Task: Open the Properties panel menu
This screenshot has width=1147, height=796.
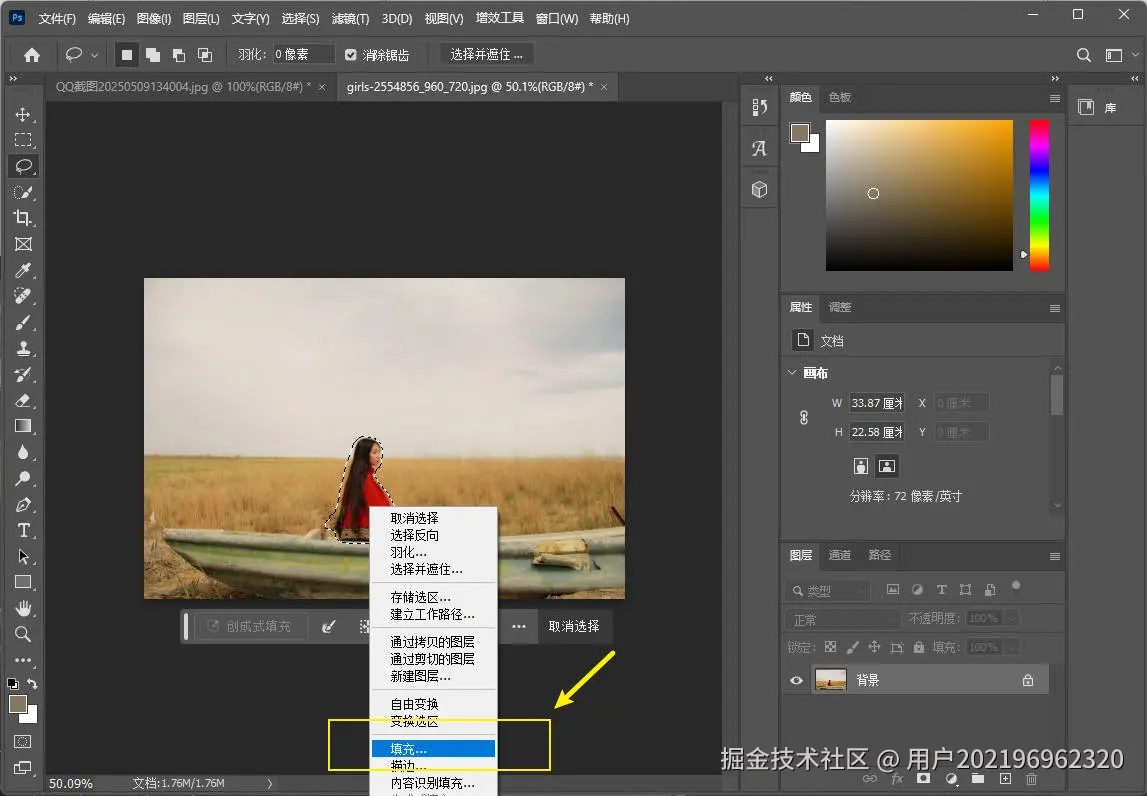Action: point(1055,308)
